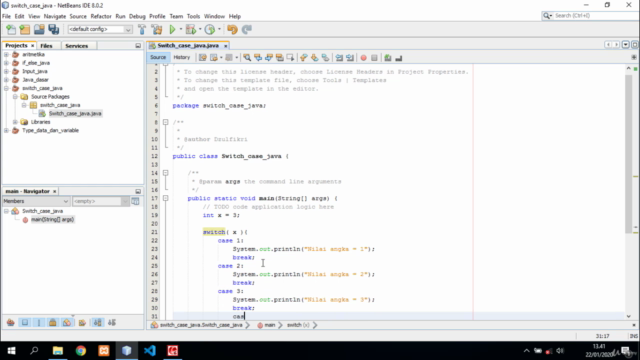Click the Comment code icon
This screenshot has width=640, height=360.
point(388,58)
